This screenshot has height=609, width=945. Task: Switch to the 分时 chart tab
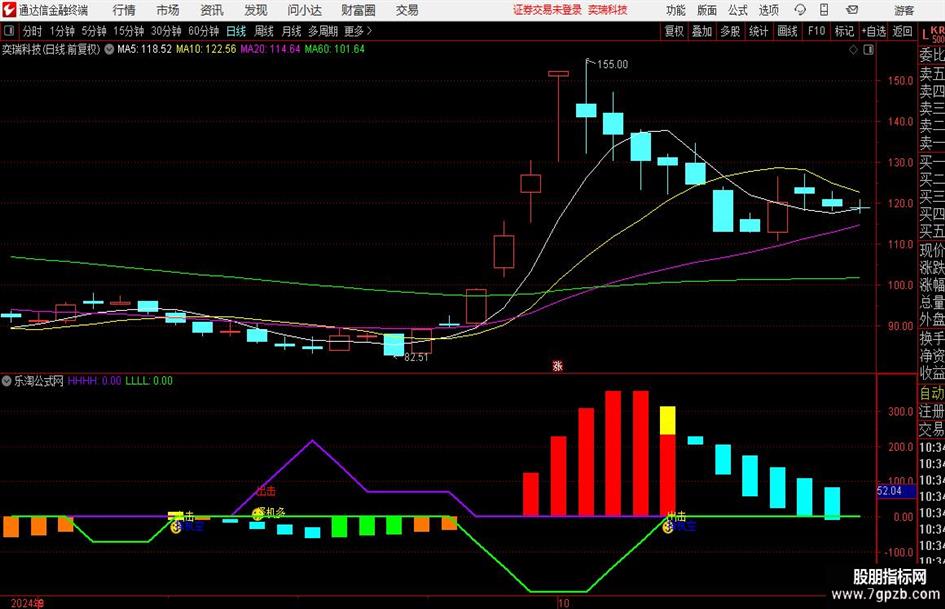coord(33,31)
